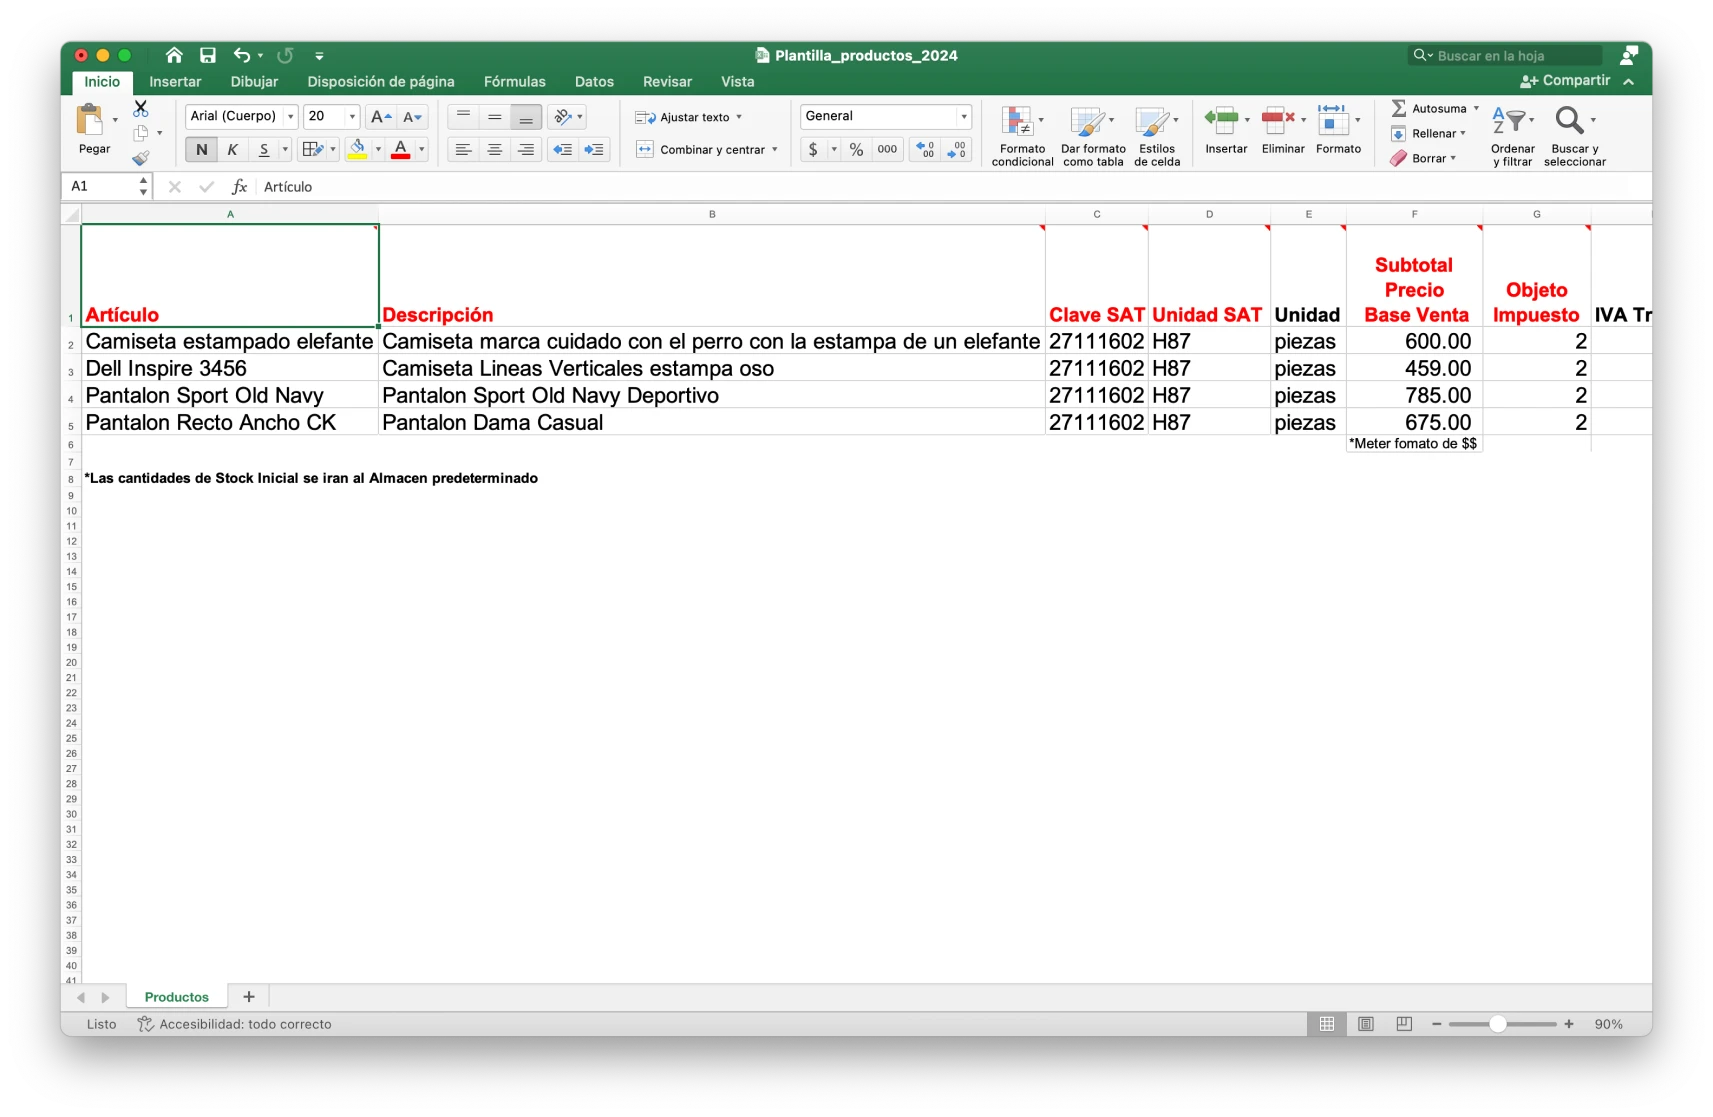Click Ajustar texto to wrap text
This screenshot has width=1713, height=1117.
pyautogui.click(x=689, y=117)
